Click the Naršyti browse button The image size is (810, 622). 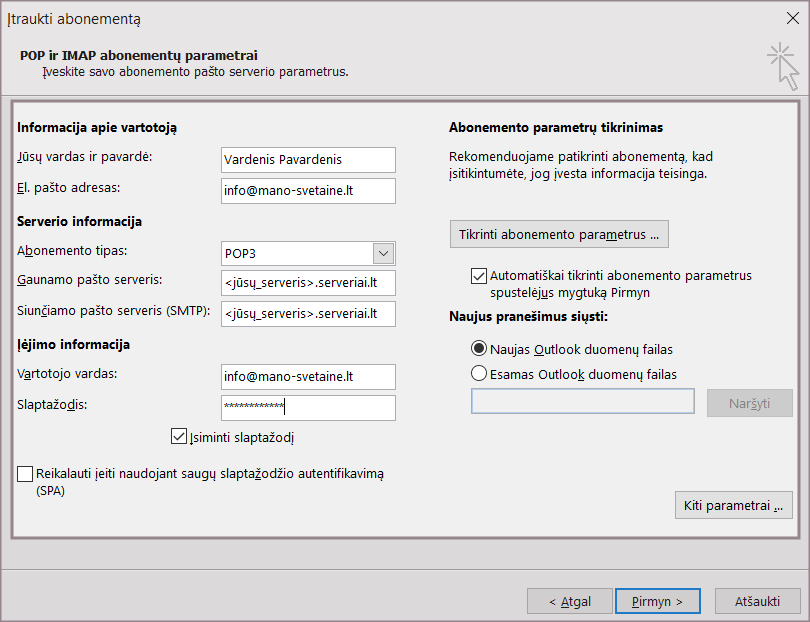[x=749, y=402]
